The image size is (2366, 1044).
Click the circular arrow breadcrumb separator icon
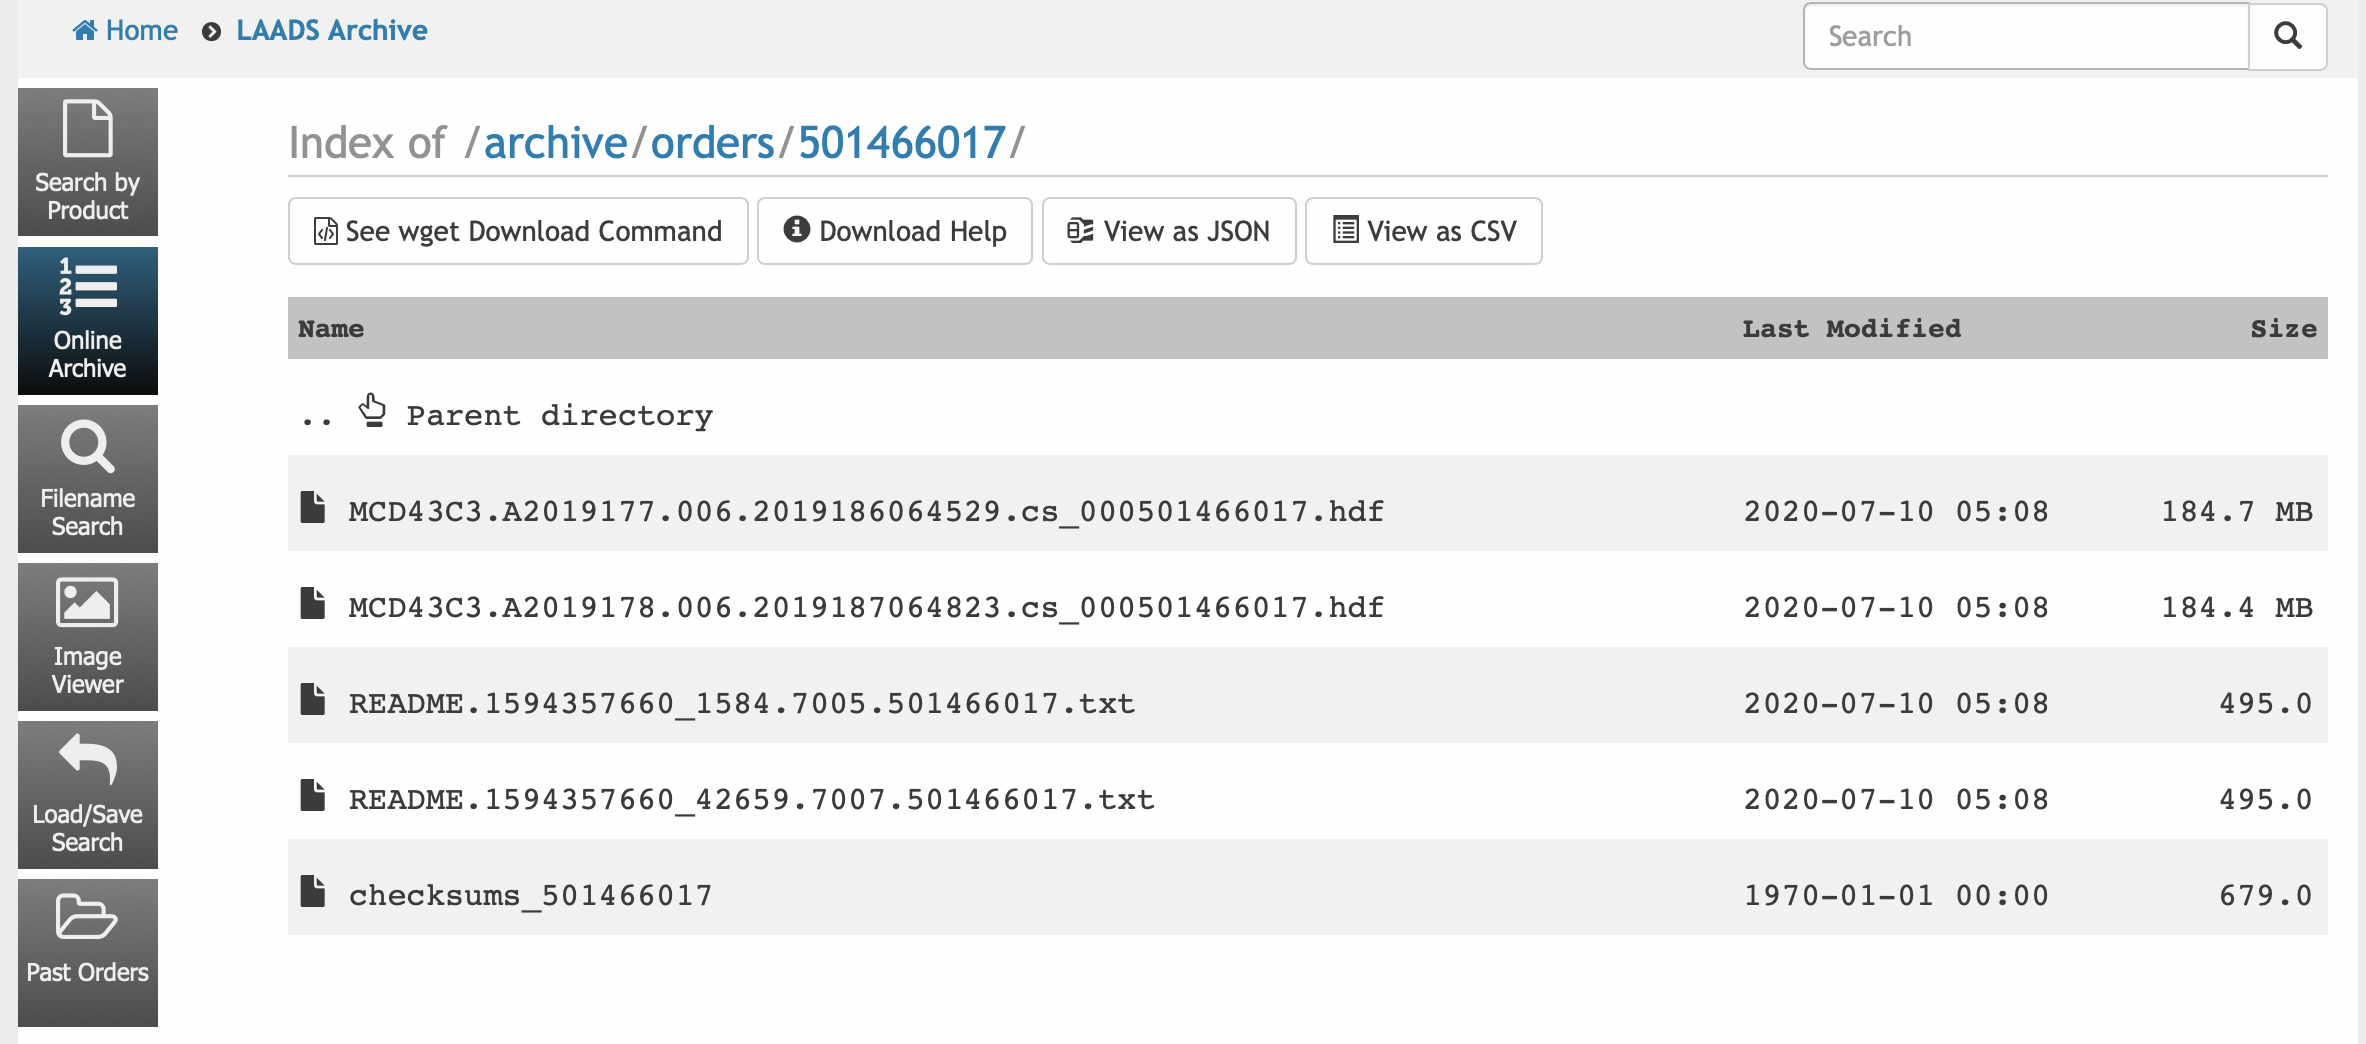(211, 32)
